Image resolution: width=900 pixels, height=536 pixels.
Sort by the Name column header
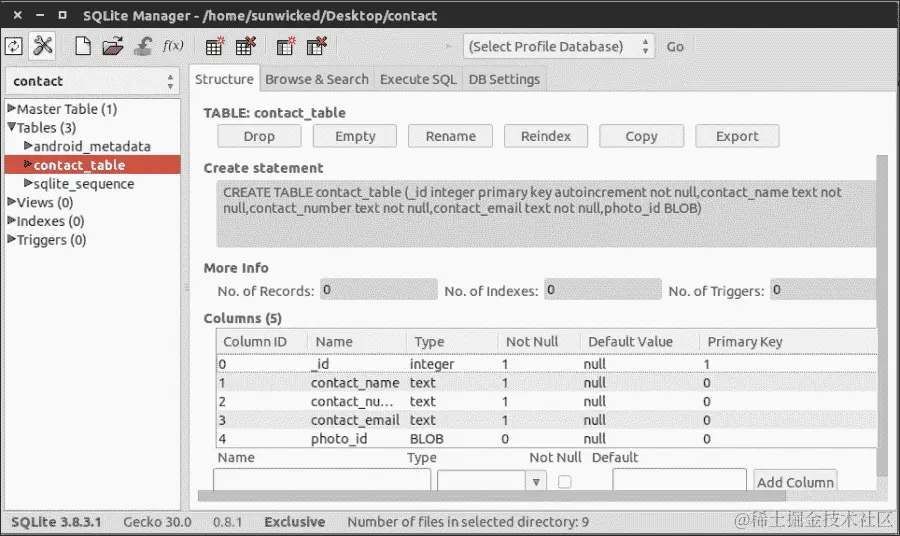(x=357, y=341)
